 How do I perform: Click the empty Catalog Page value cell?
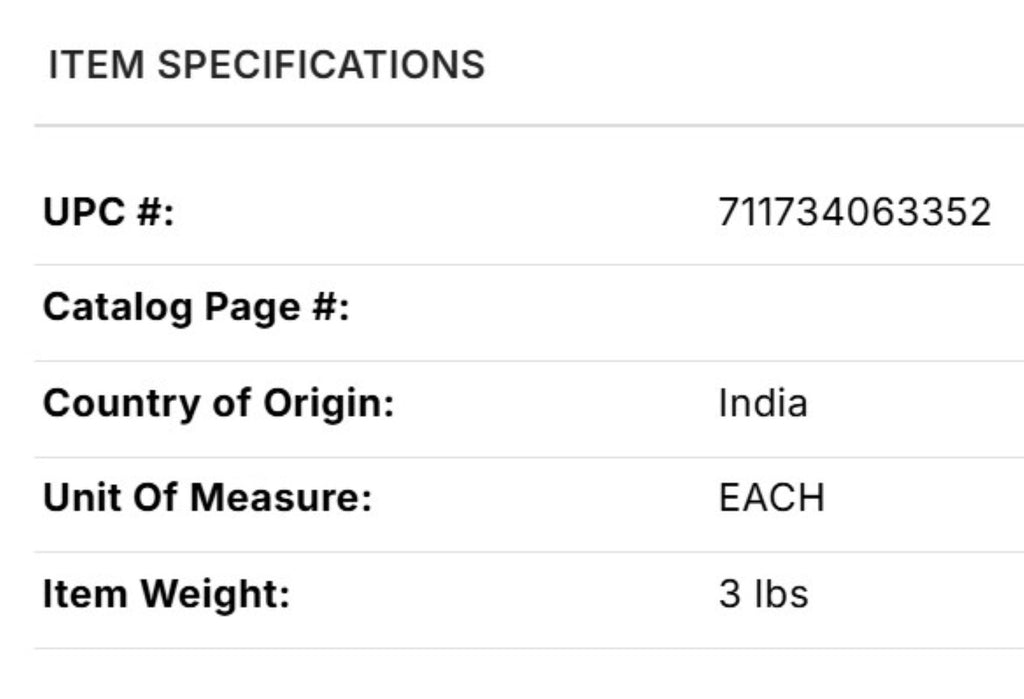pyautogui.click(x=854, y=309)
